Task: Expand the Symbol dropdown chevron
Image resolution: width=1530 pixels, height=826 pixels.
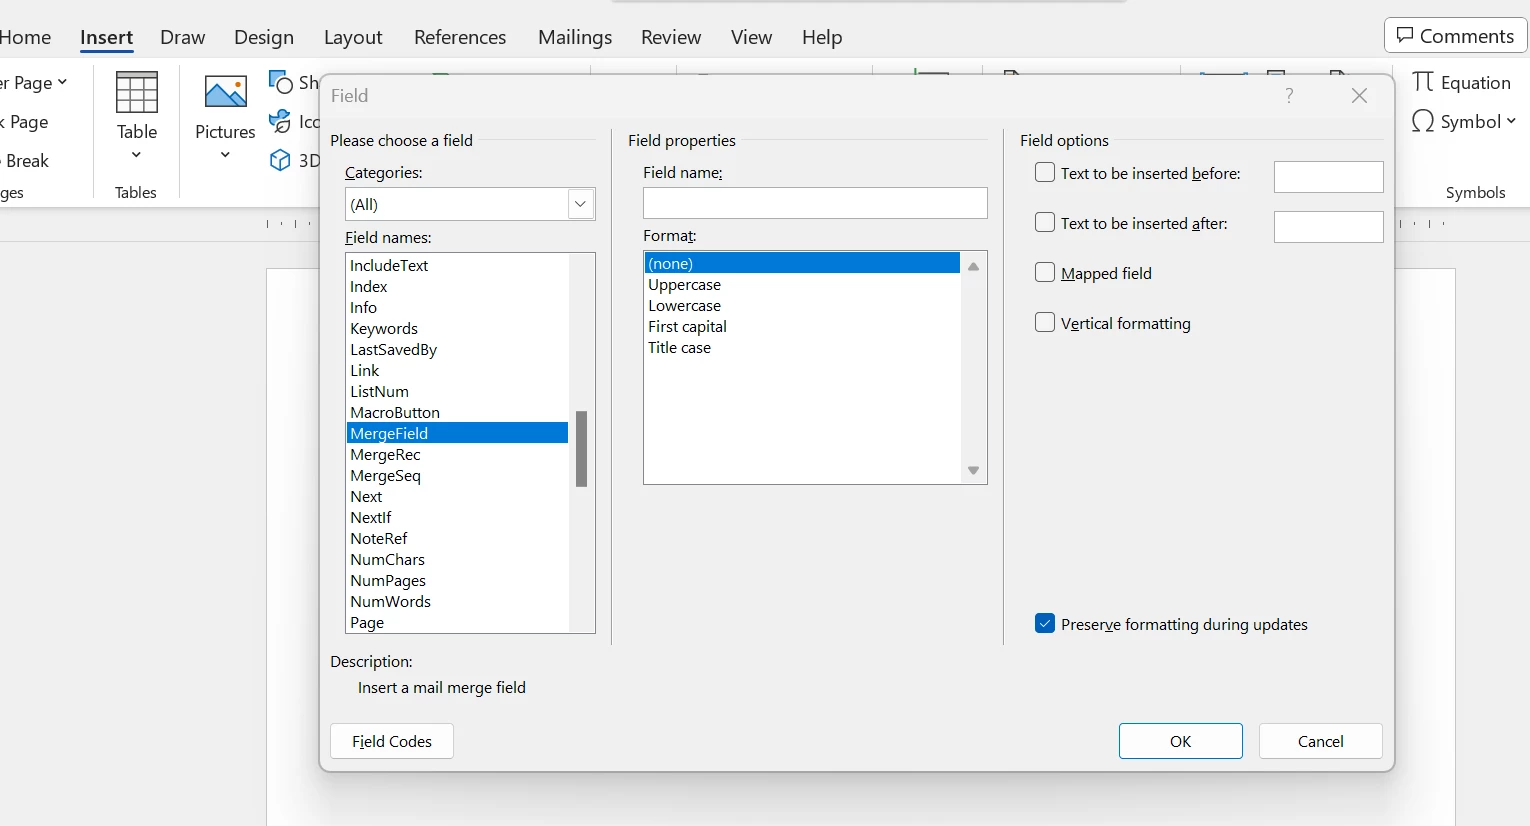Action: point(1511,122)
